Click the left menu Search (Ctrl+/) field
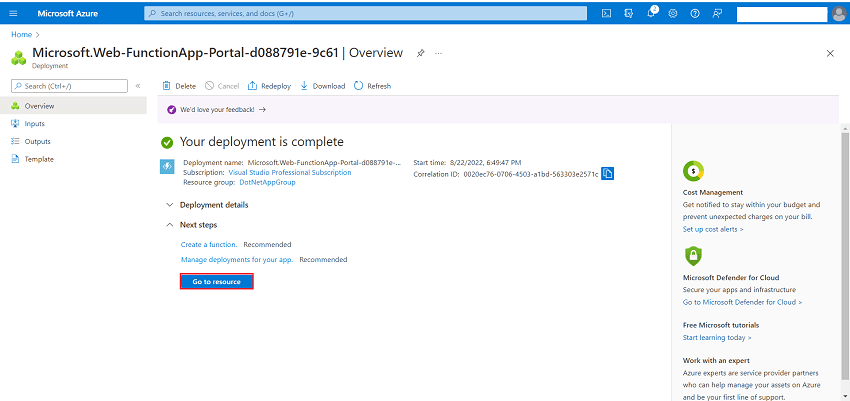Viewport: 850px width, 401px height. (x=69, y=86)
